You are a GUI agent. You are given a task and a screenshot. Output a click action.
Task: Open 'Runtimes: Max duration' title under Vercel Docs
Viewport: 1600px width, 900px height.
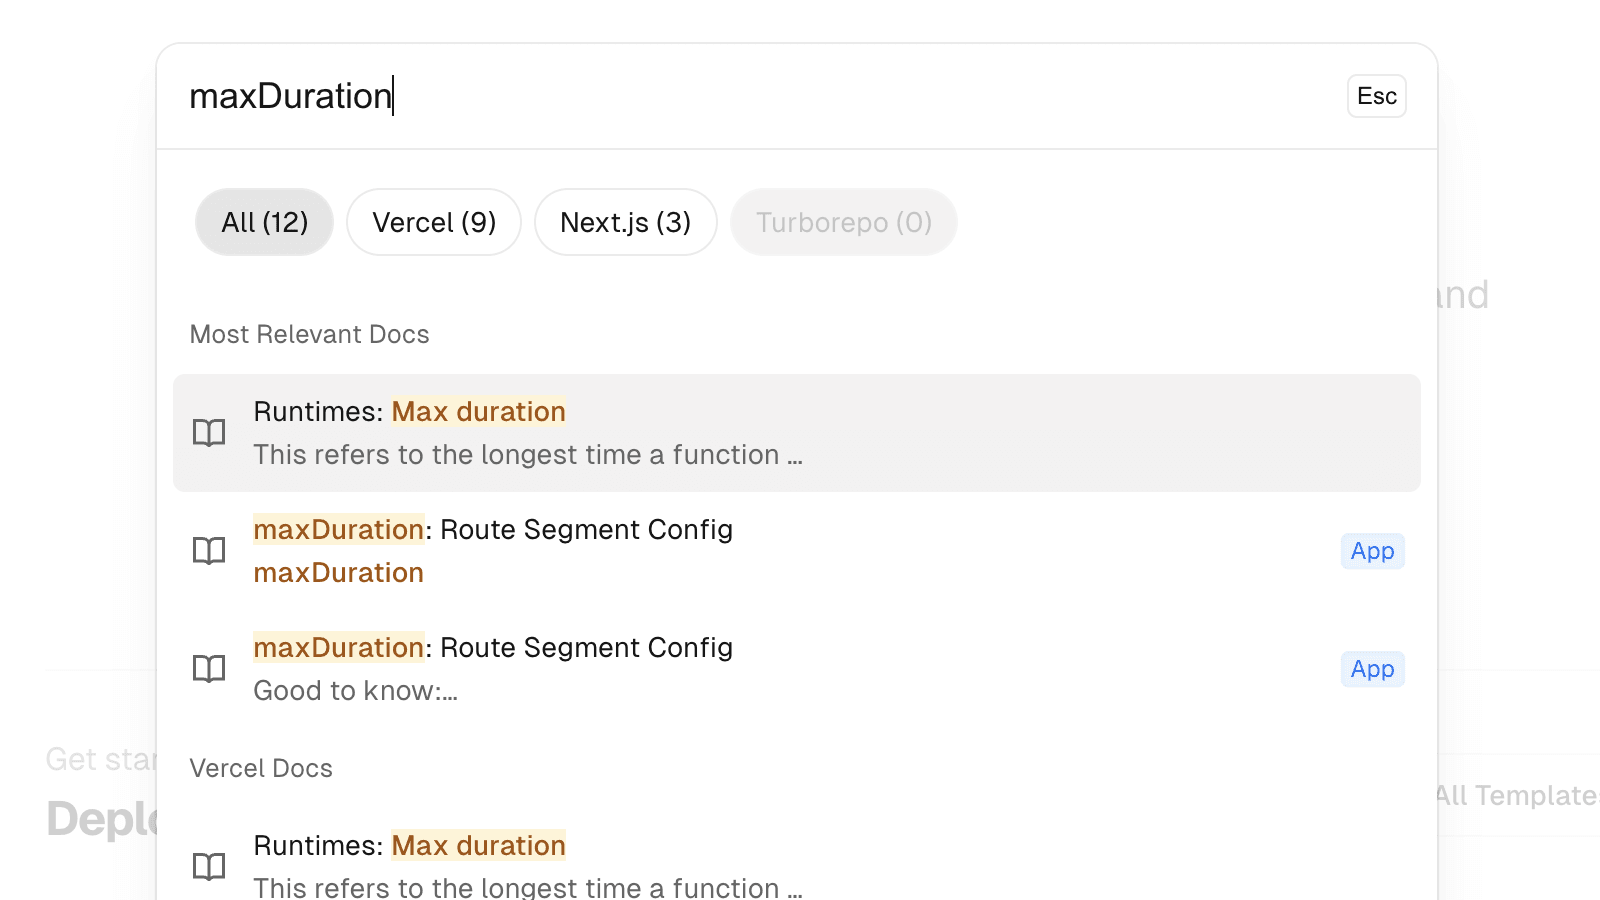tap(409, 846)
